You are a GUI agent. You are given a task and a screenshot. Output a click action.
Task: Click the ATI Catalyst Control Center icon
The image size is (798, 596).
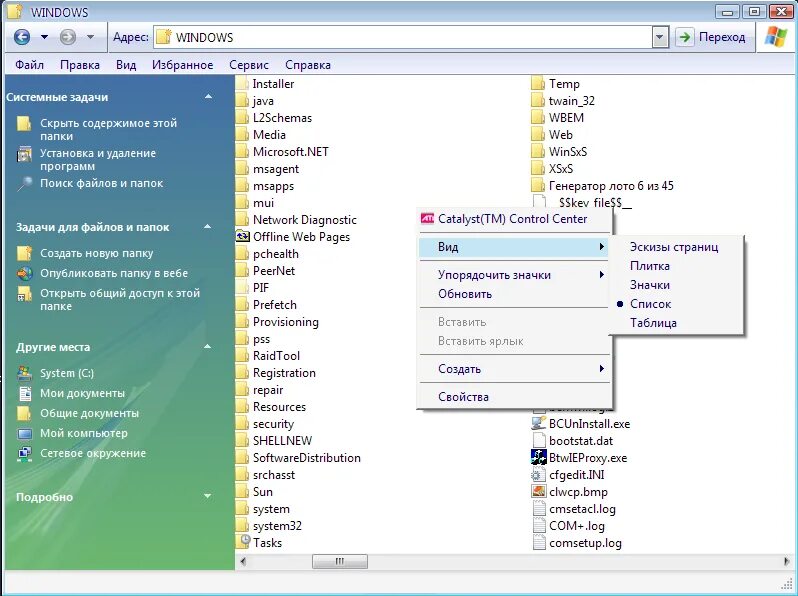click(428, 219)
